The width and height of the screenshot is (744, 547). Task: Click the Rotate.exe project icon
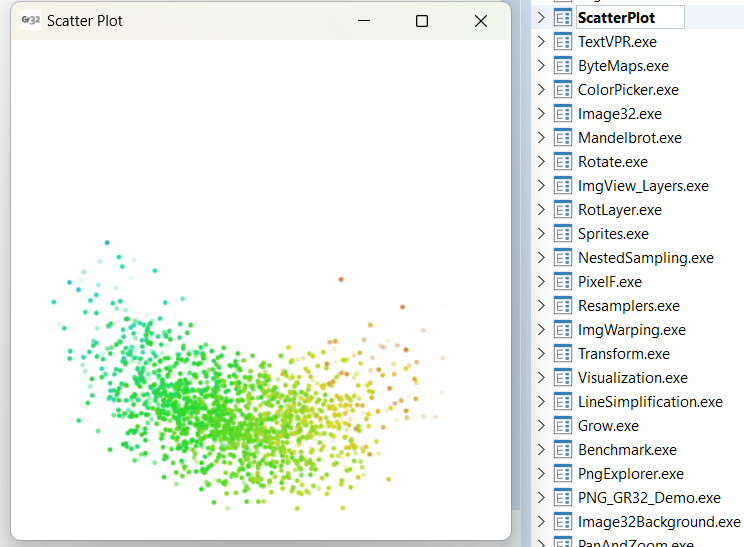click(563, 162)
